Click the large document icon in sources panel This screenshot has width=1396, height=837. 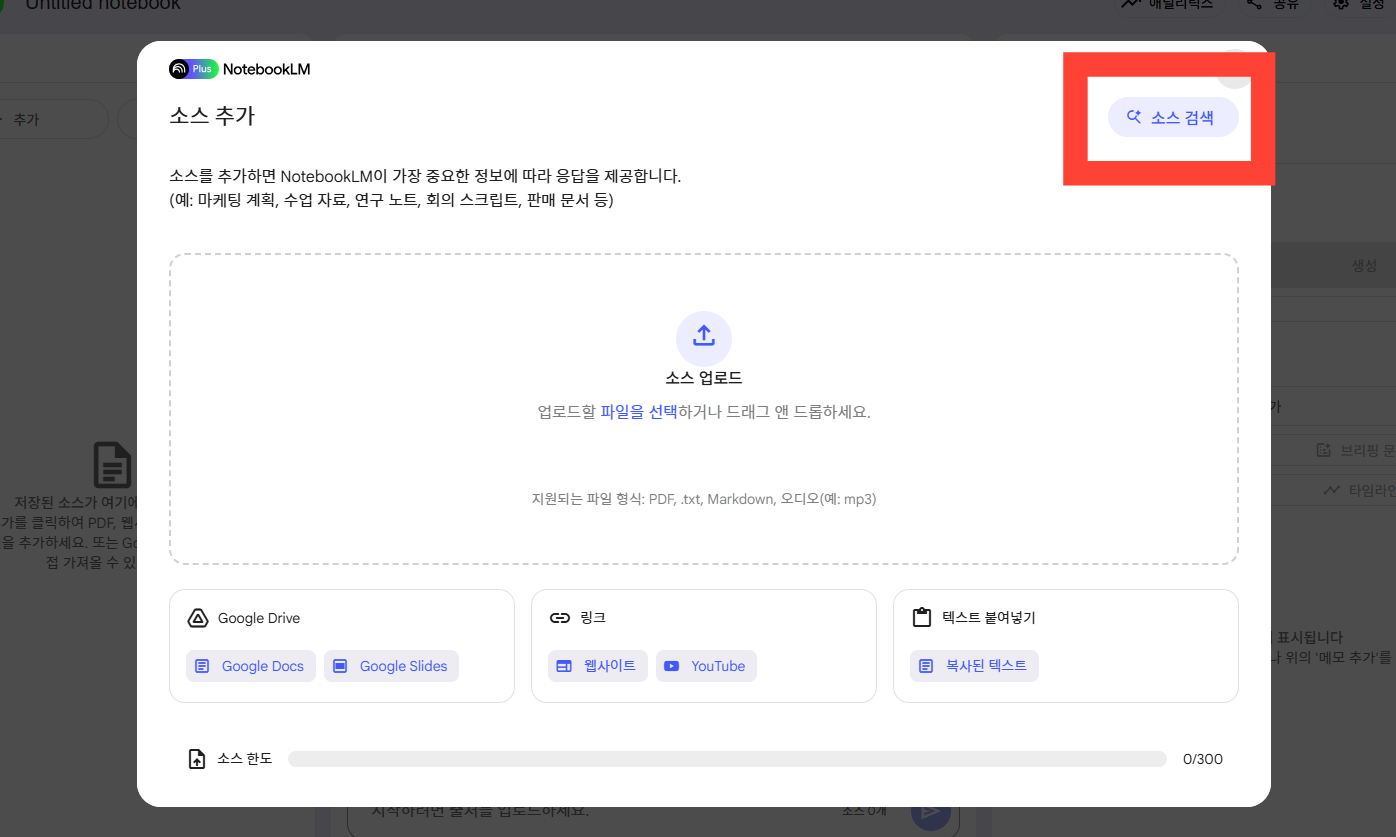coord(112,465)
